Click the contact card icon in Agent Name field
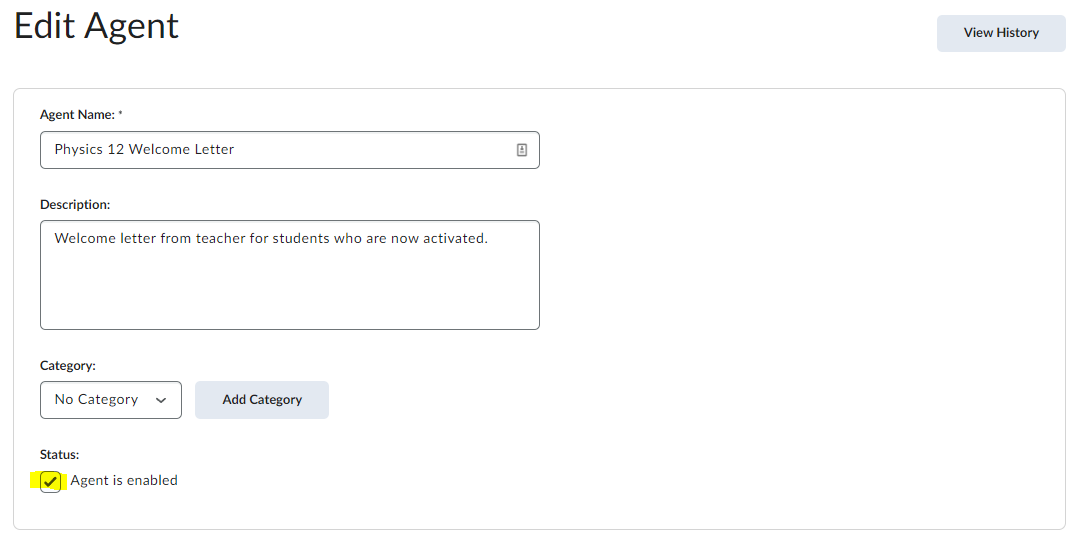This screenshot has height=540, width=1078. 522,150
